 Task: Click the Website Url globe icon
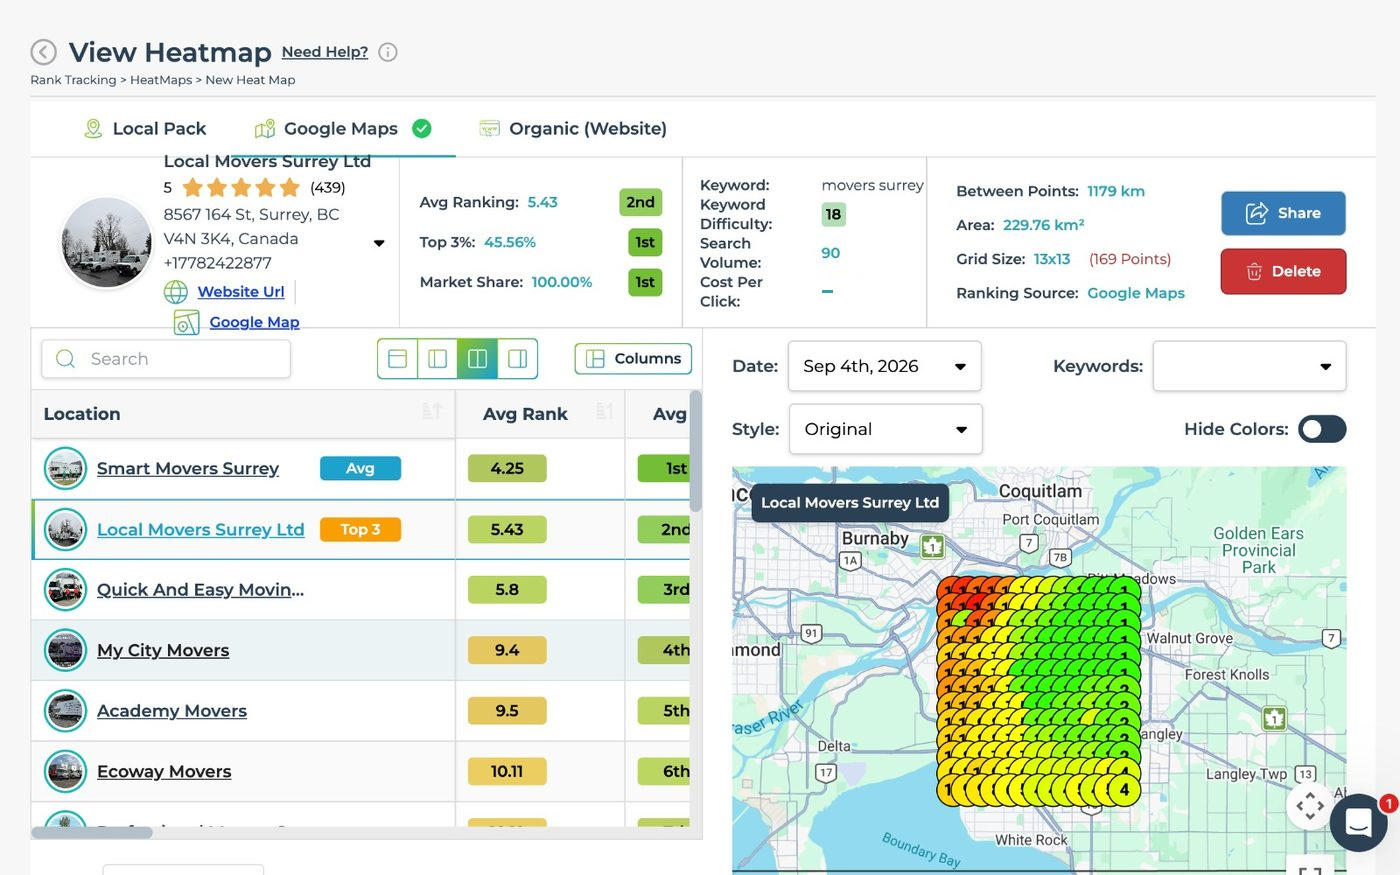click(x=176, y=292)
